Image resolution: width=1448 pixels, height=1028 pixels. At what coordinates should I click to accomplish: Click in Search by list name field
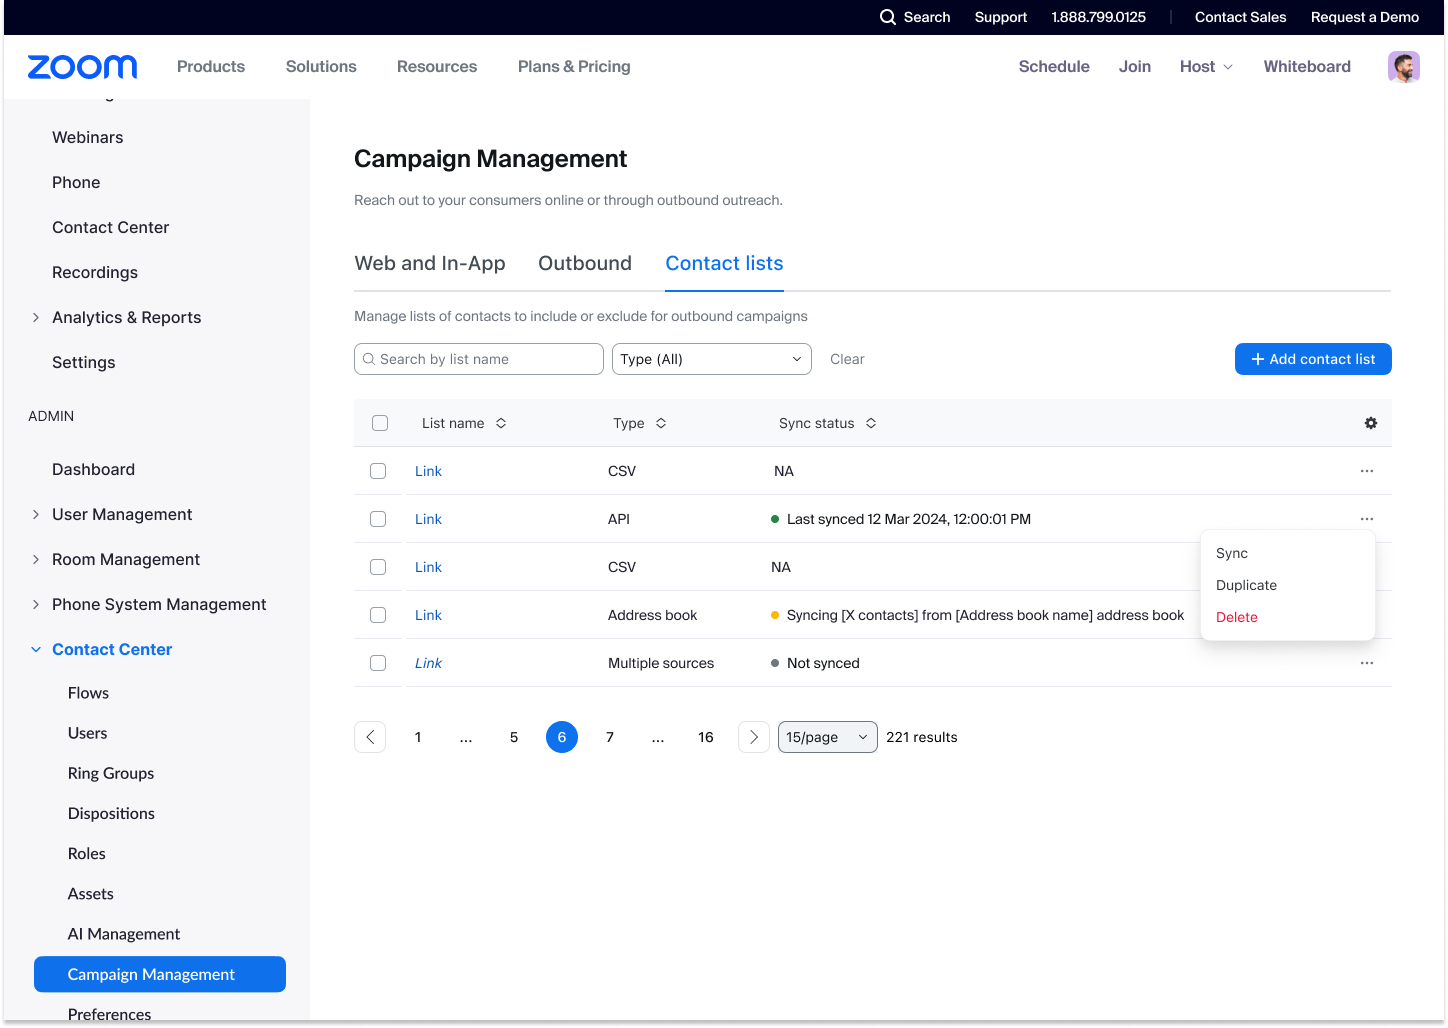(479, 359)
